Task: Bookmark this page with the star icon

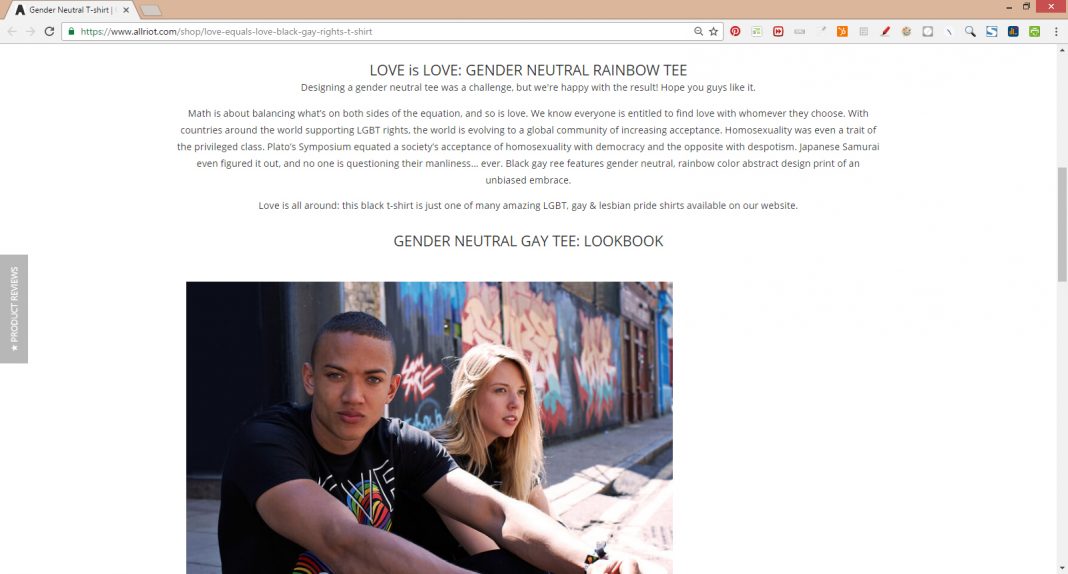Action: coord(713,31)
